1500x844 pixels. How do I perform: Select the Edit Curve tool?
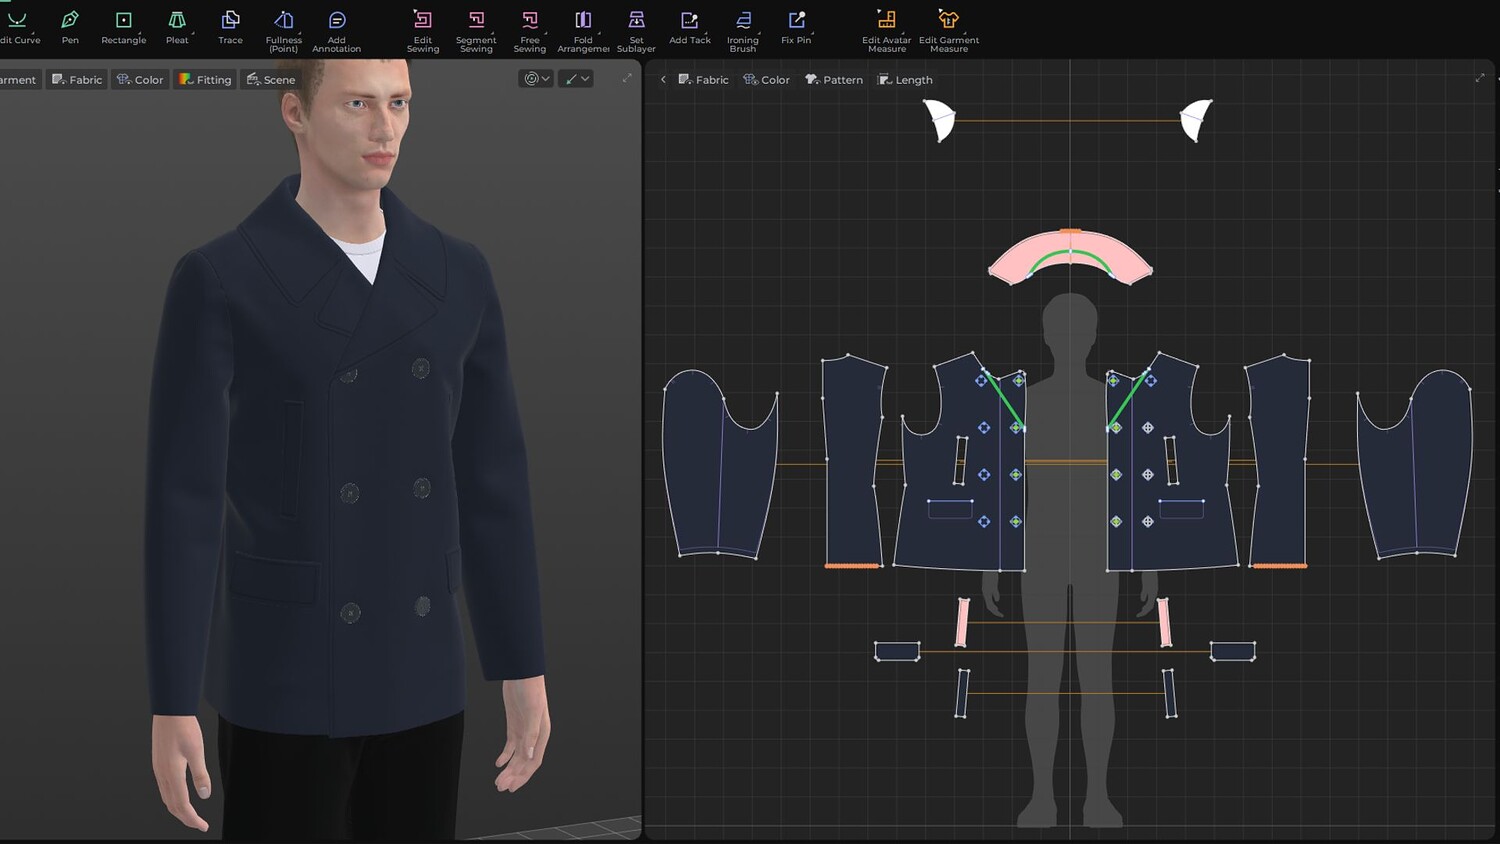click(x=19, y=27)
